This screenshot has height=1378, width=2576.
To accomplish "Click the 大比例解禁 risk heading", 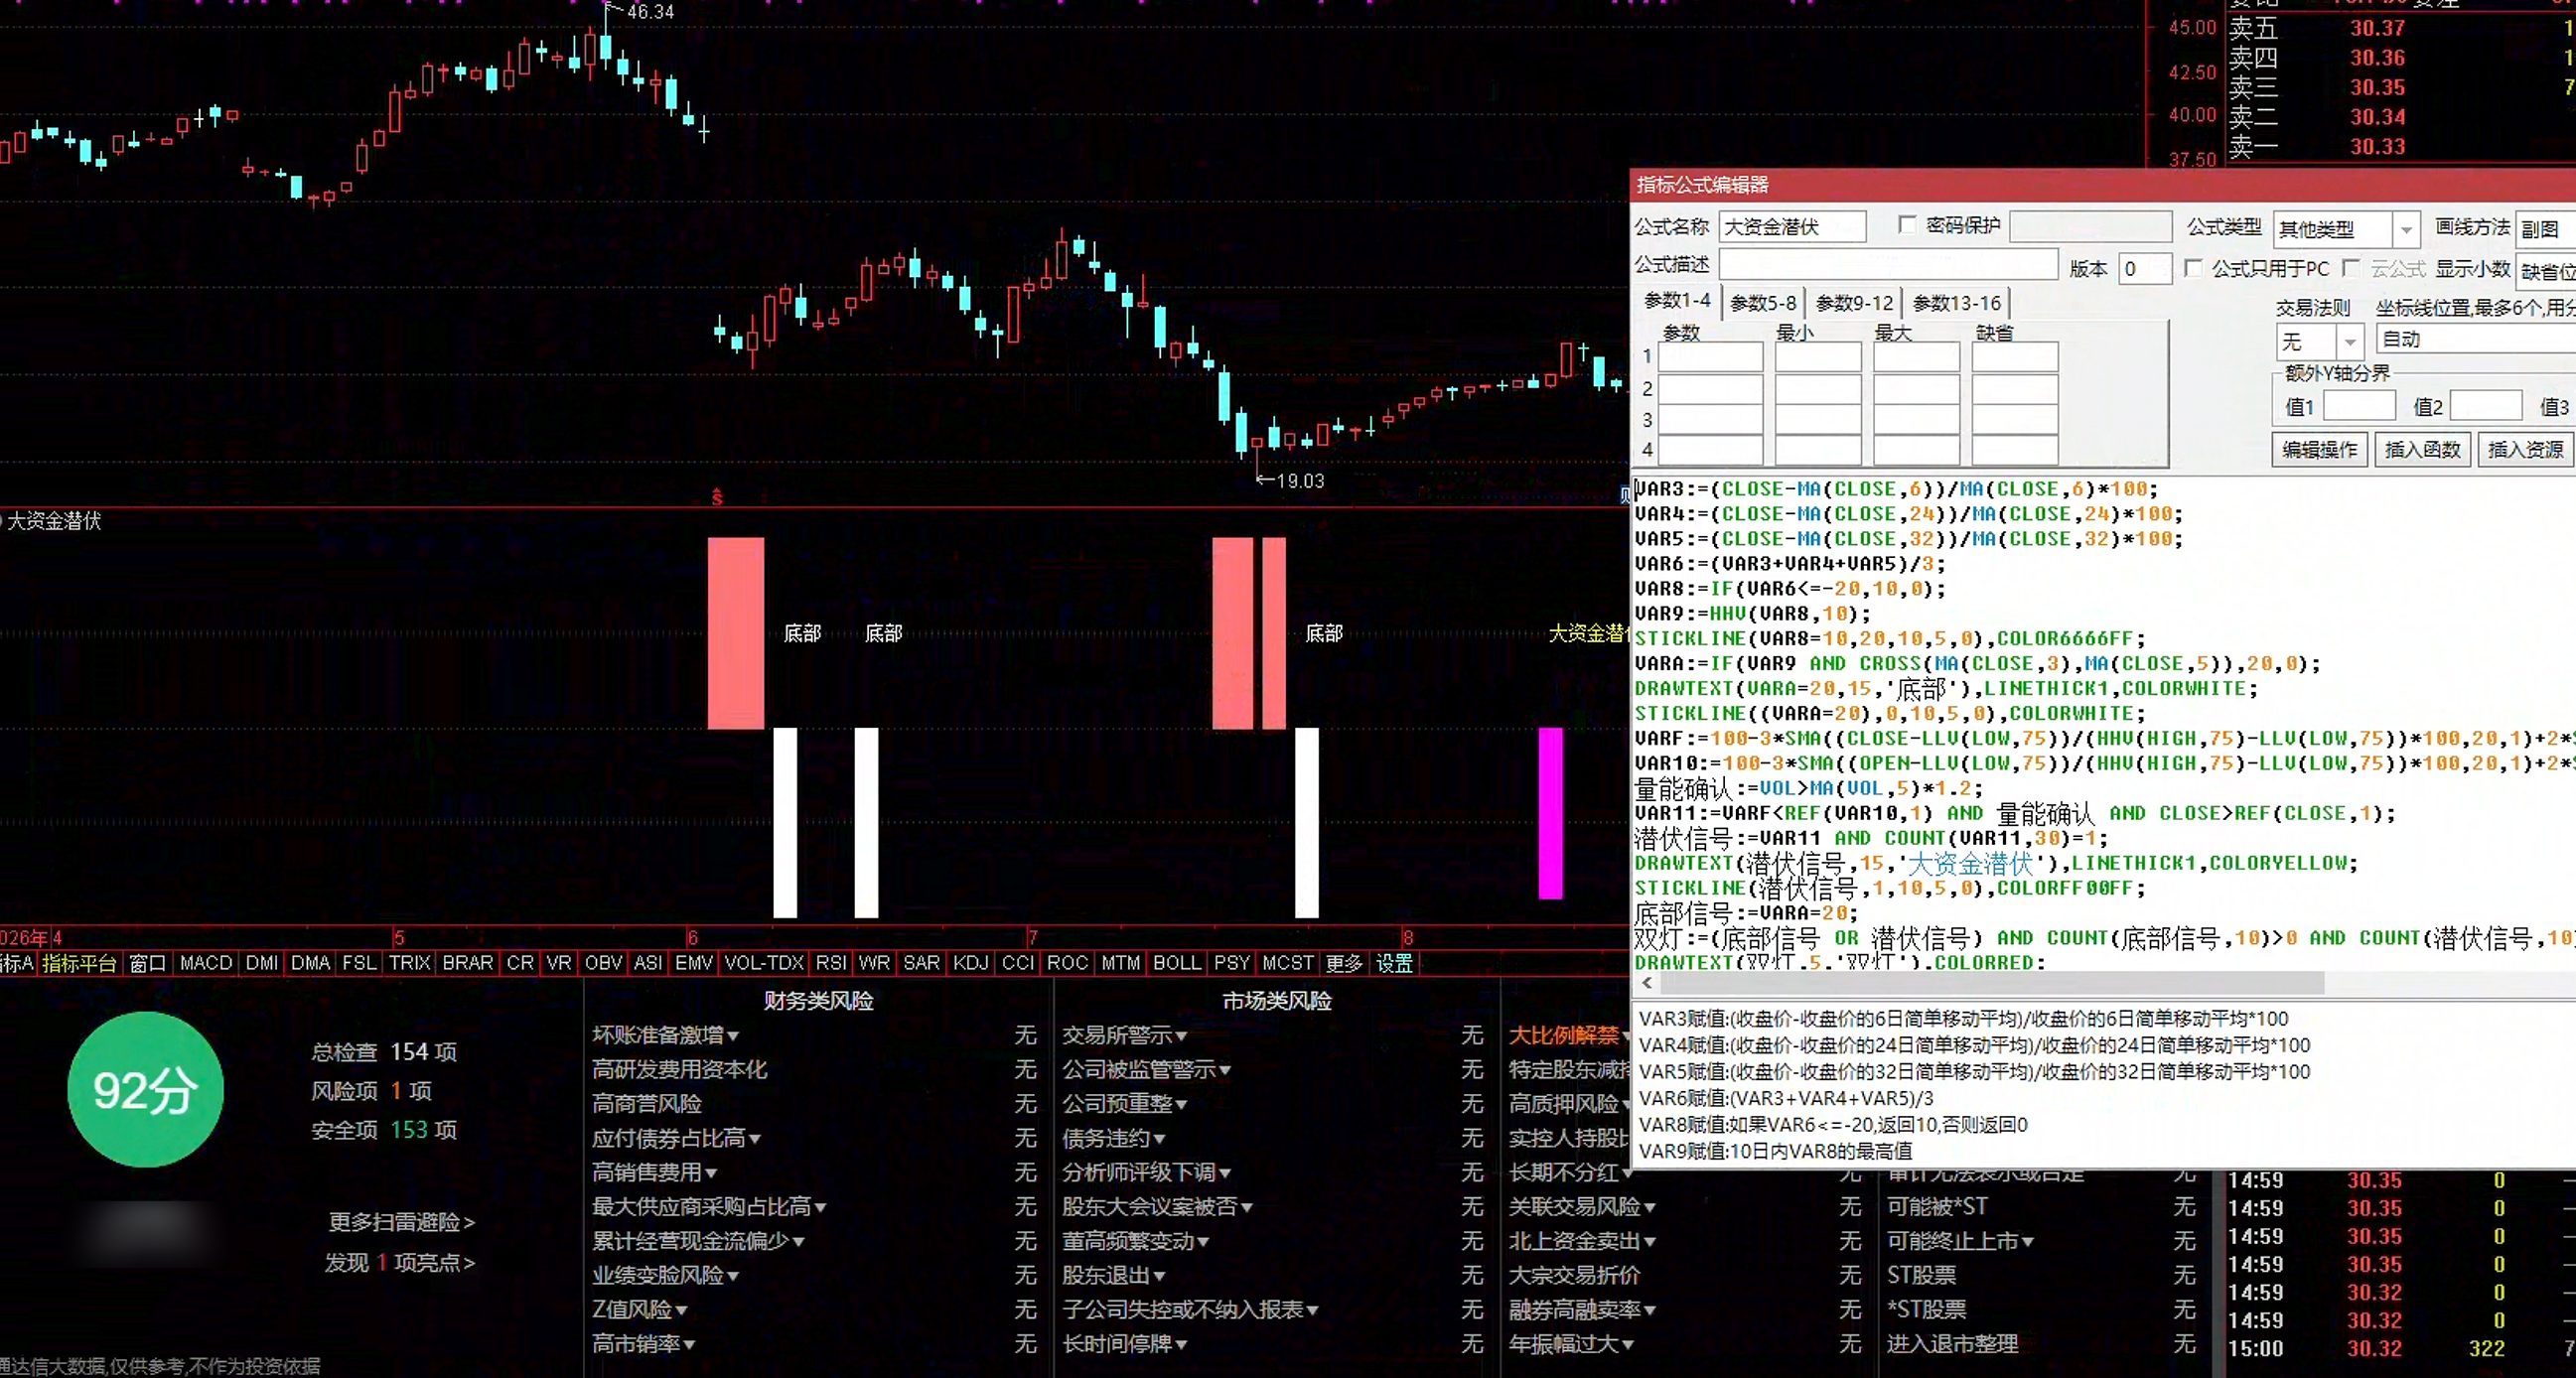I will click(x=1563, y=1035).
